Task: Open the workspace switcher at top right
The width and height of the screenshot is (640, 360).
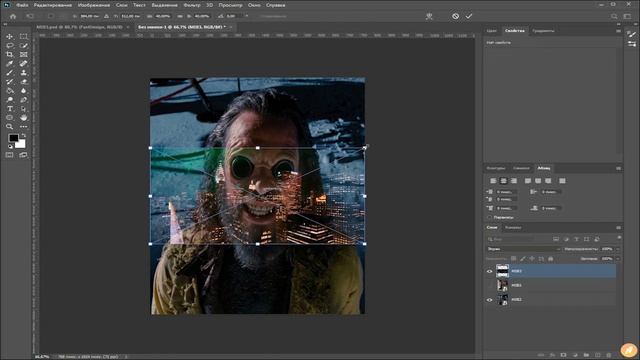Action: tap(627, 16)
